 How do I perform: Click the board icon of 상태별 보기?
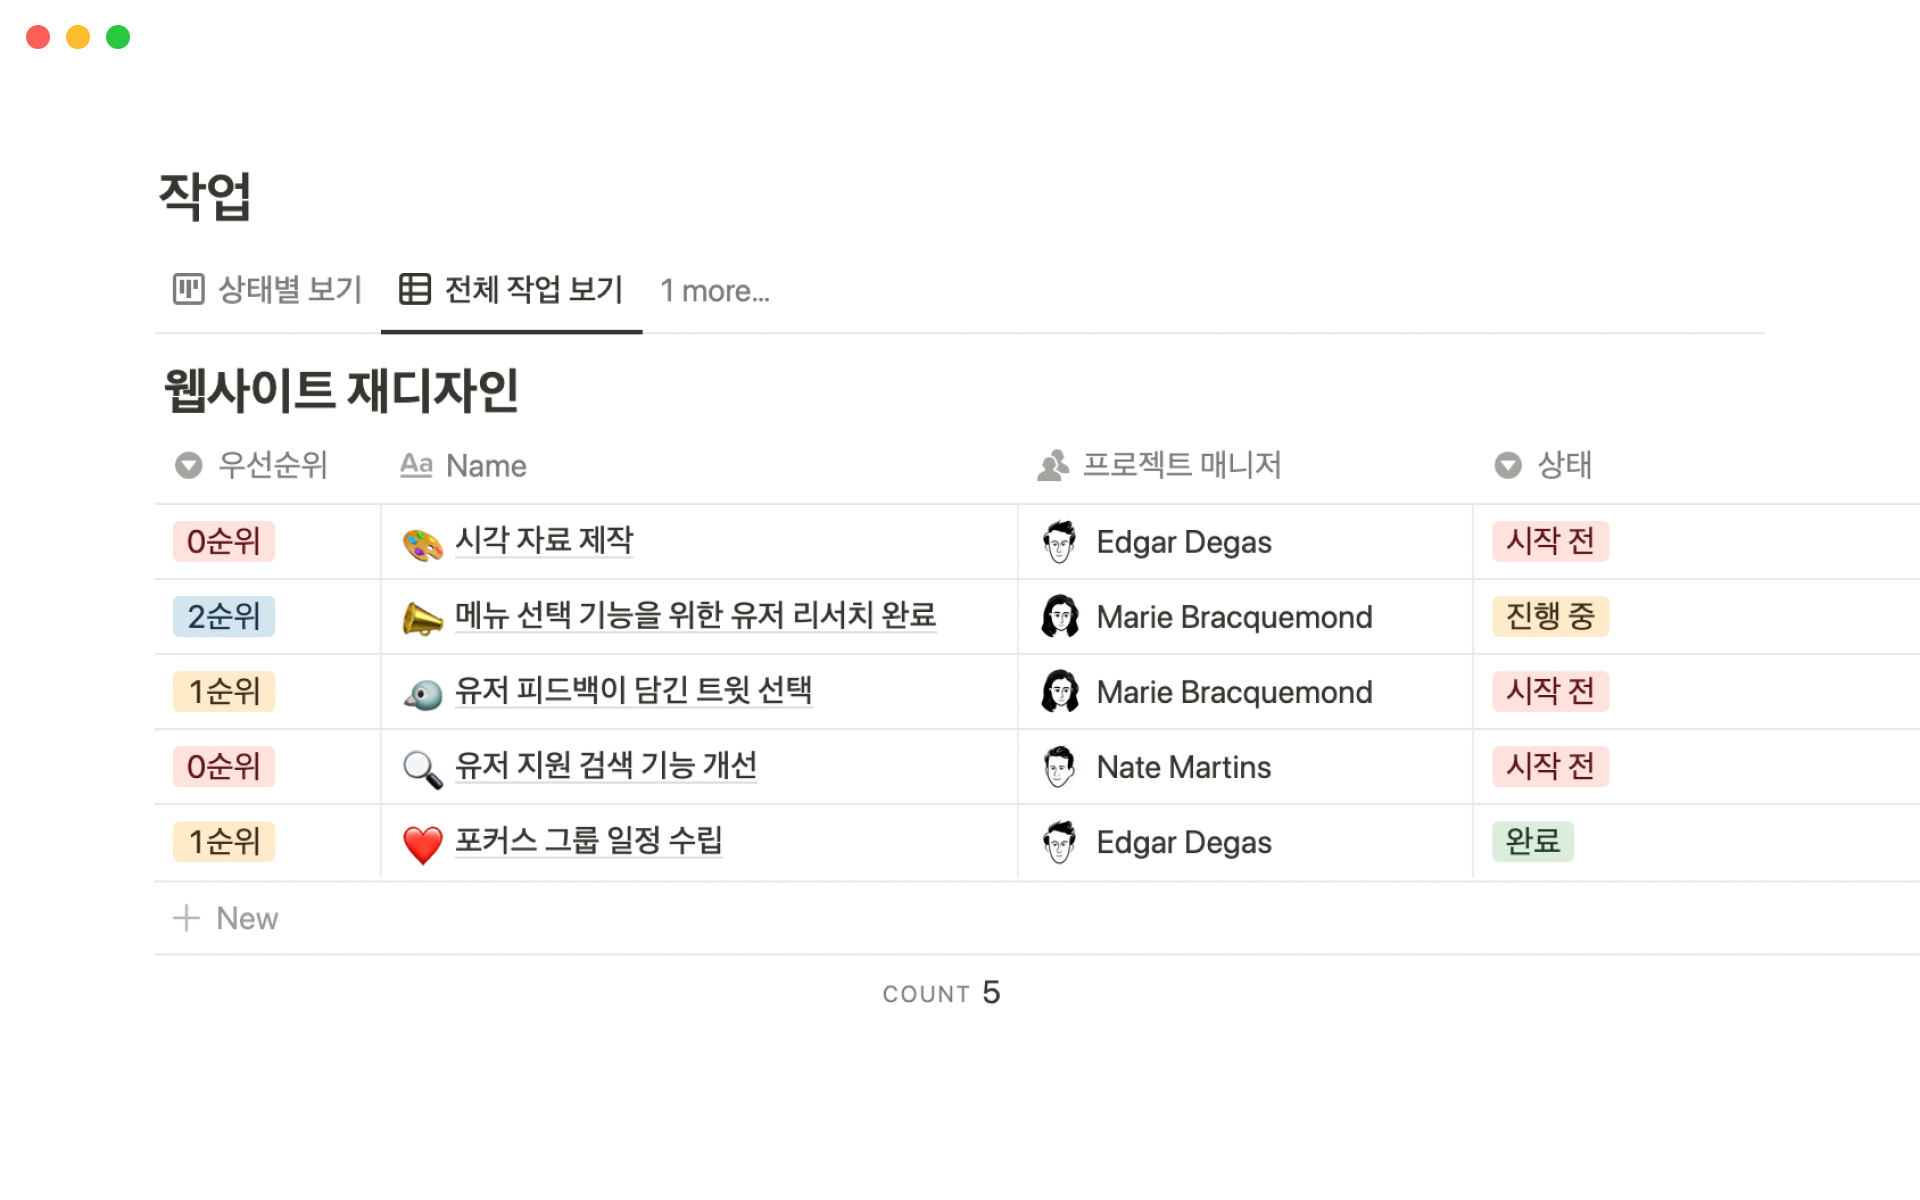(x=188, y=289)
